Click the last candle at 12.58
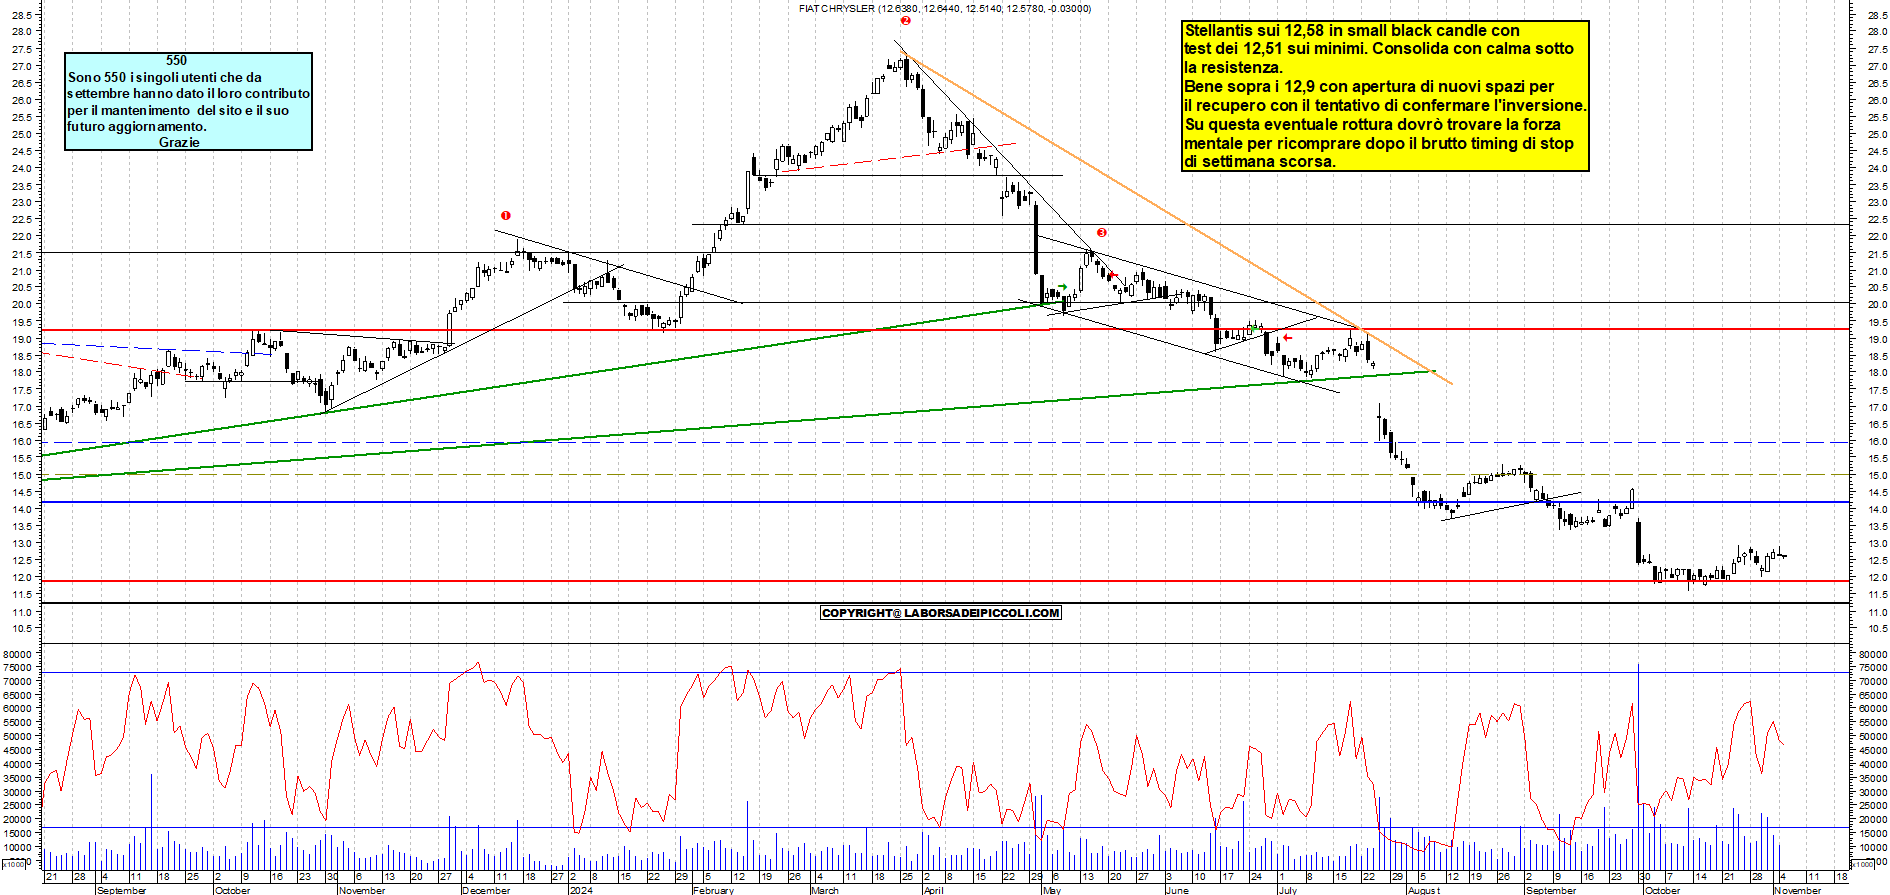Screen dimensions: 1890x895 click(x=1783, y=555)
